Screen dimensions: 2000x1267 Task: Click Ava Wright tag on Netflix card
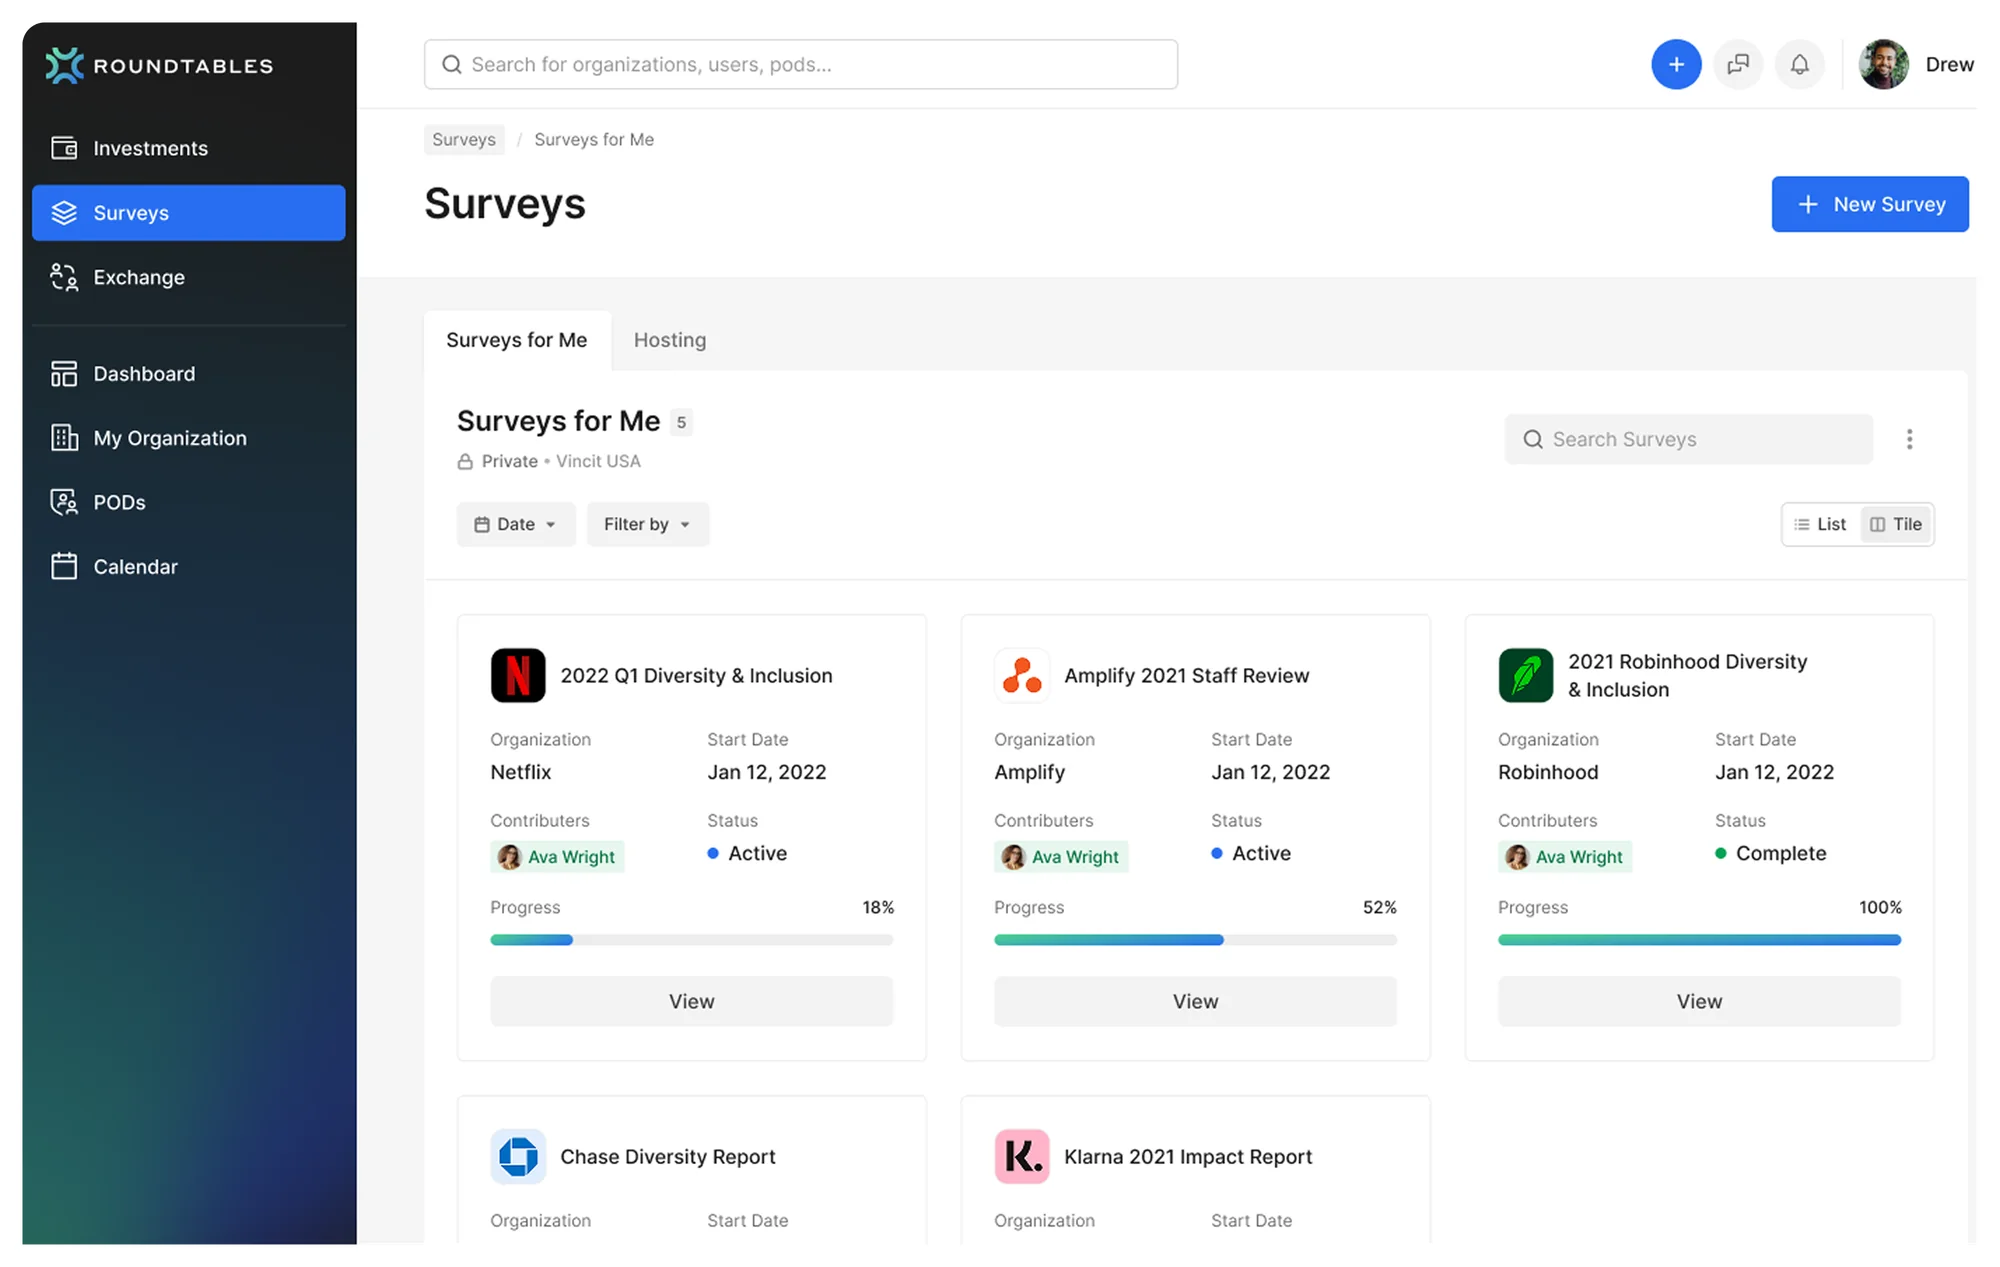pos(557,856)
